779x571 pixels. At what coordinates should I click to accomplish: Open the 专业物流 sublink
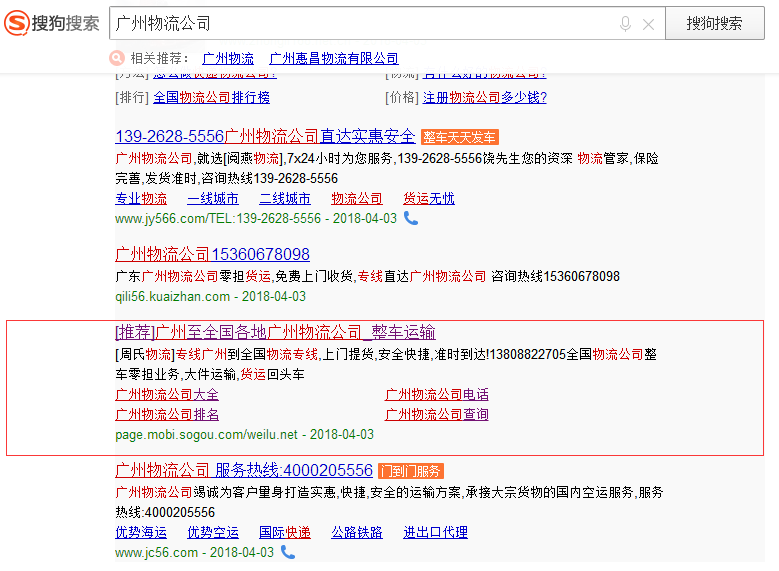coord(141,199)
